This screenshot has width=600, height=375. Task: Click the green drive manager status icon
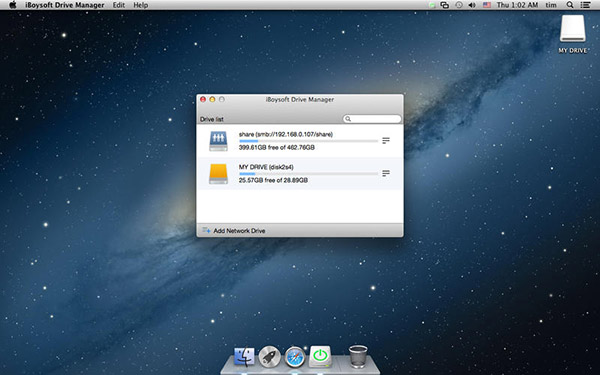[x=432, y=5]
